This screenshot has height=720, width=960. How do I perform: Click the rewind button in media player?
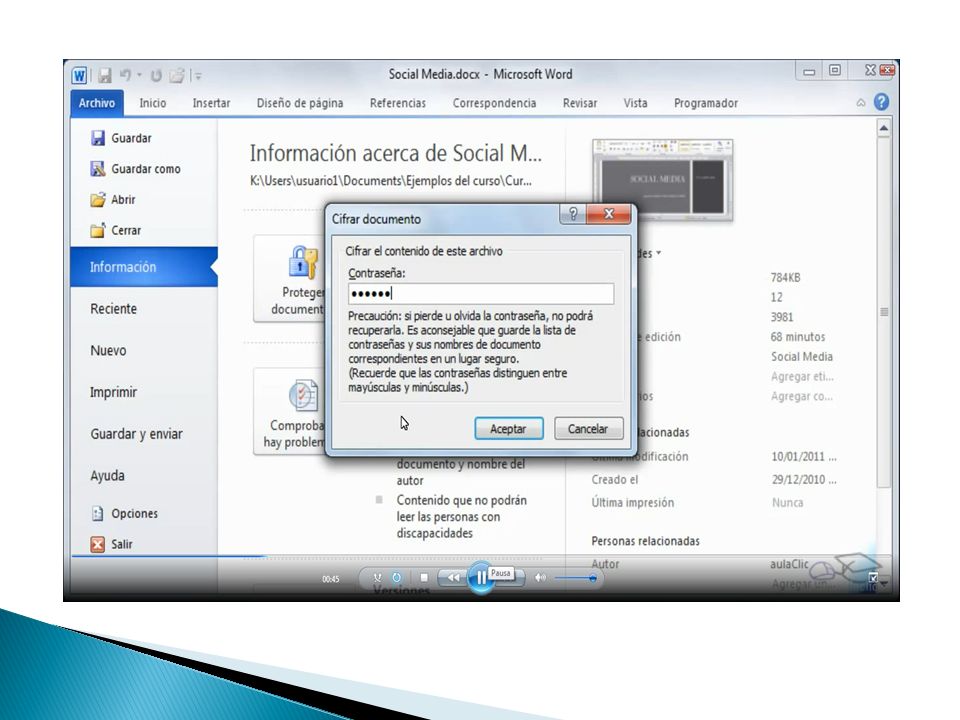pyautogui.click(x=453, y=577)
